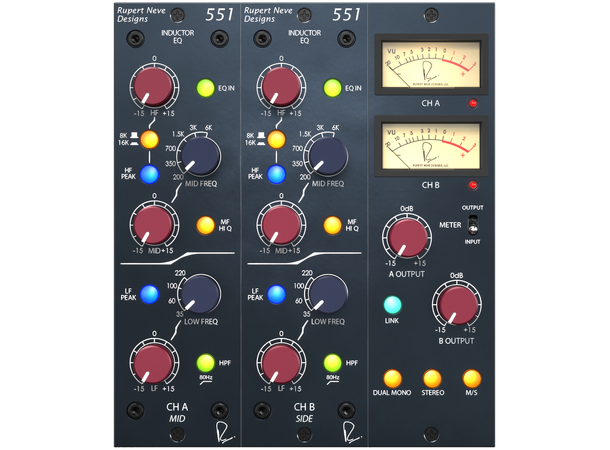Click the A OUTPUT label
This screenshot has width=610, height=450.
[407, 274]
